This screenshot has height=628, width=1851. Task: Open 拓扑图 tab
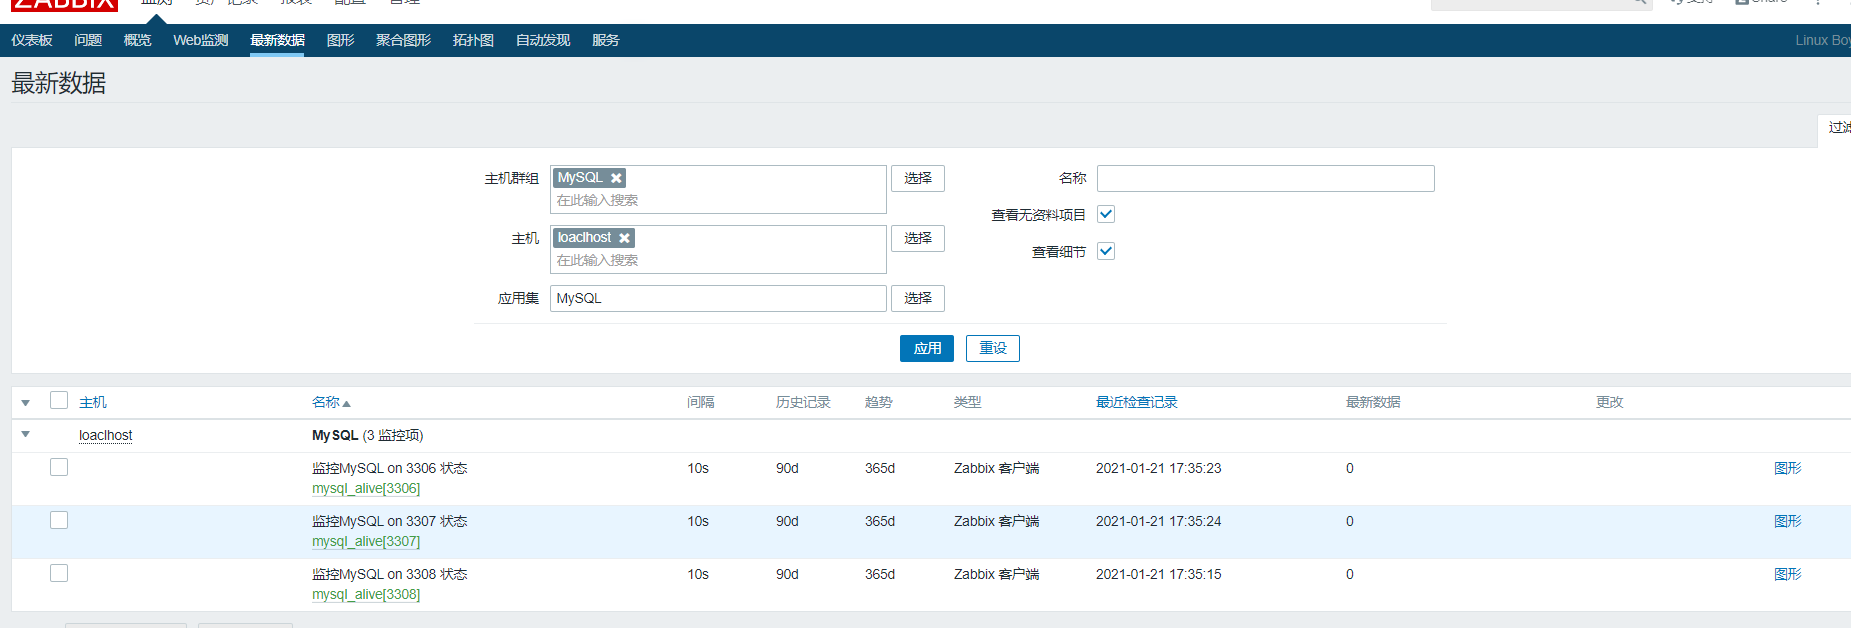473,40
